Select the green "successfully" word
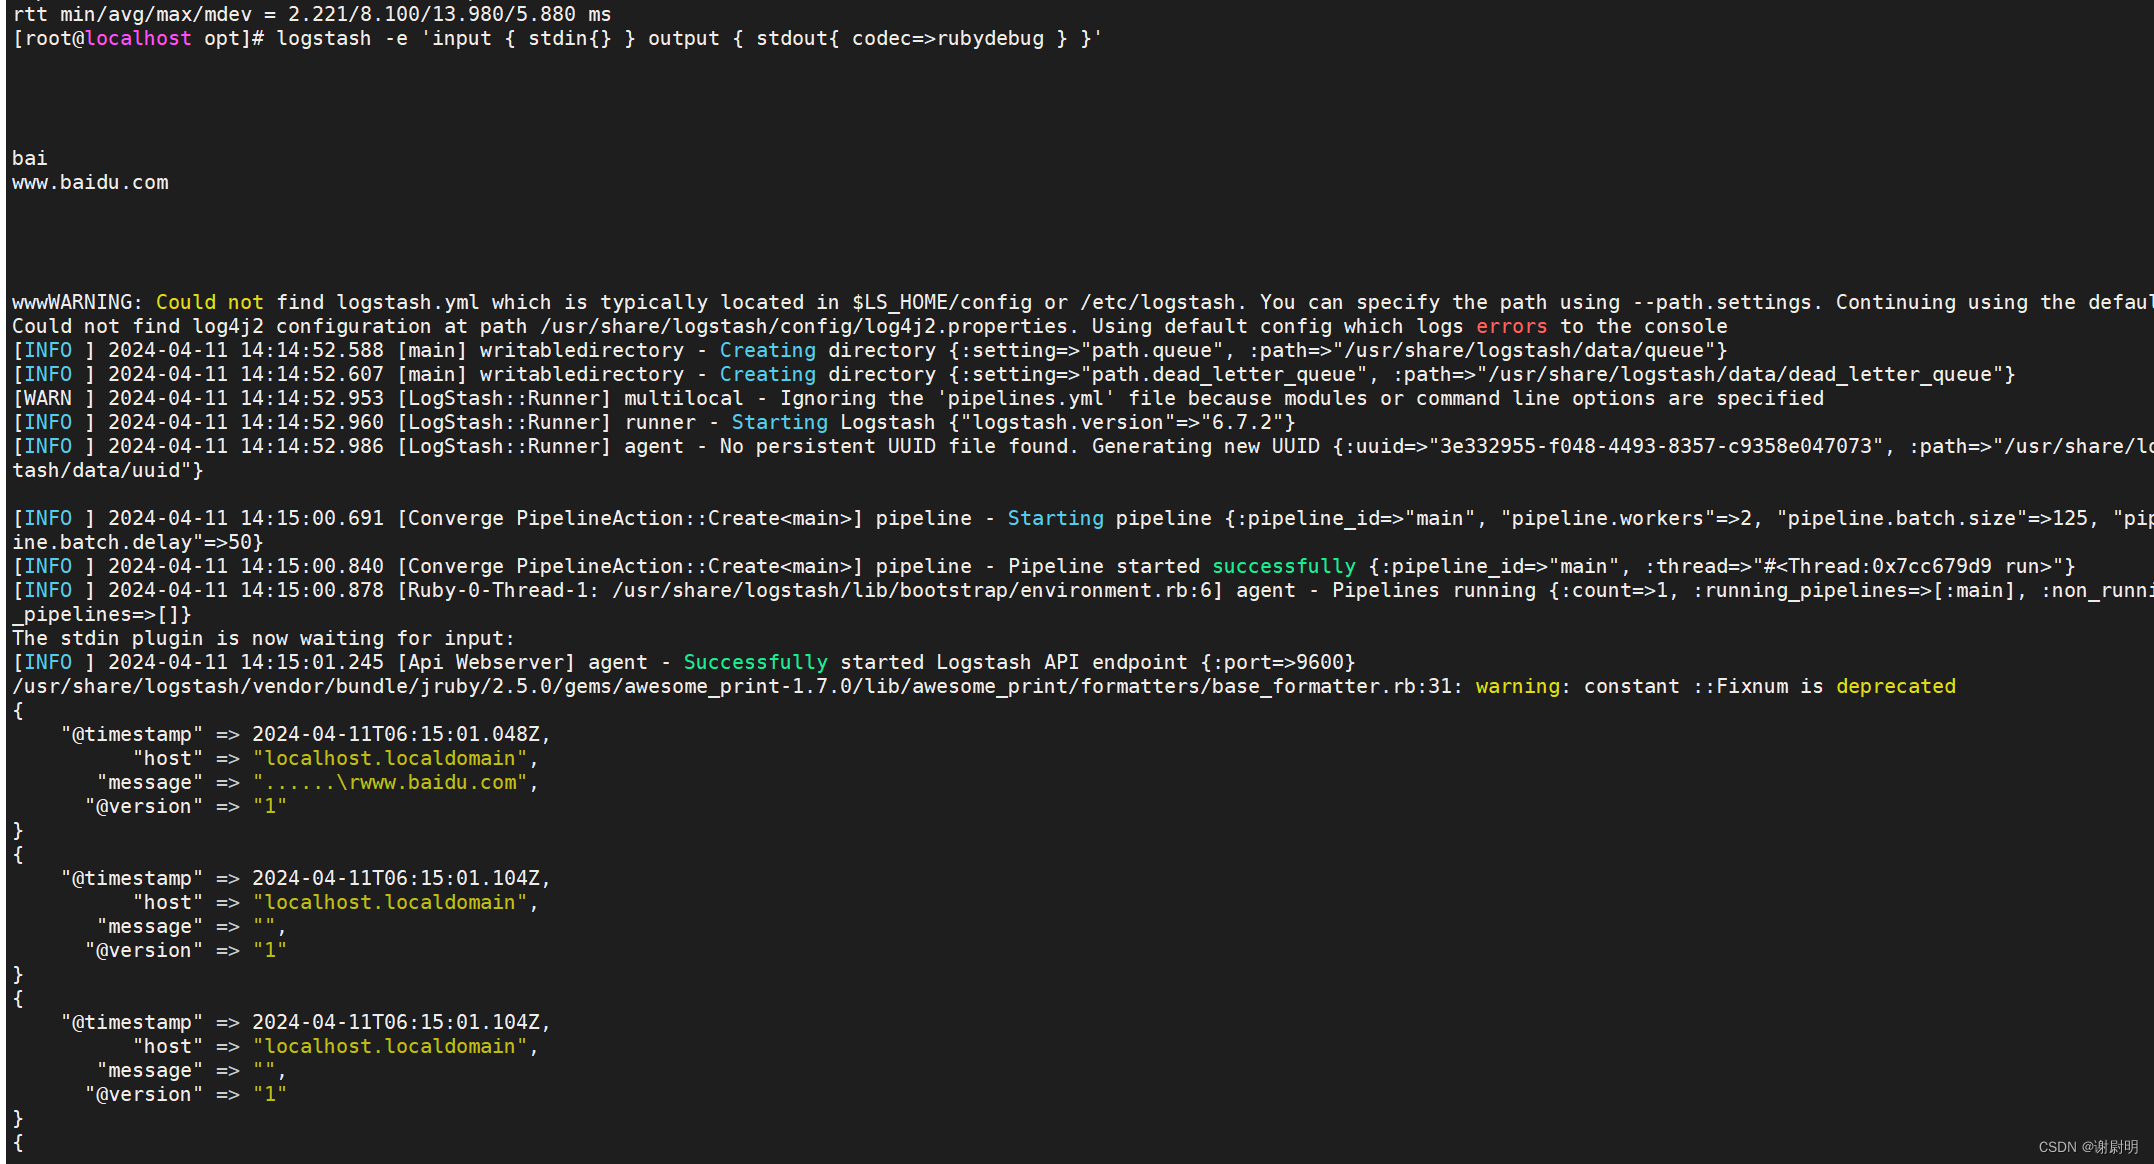Image resolution: width=2154 pixels, height=1164 pixels. coord(1284,567)
